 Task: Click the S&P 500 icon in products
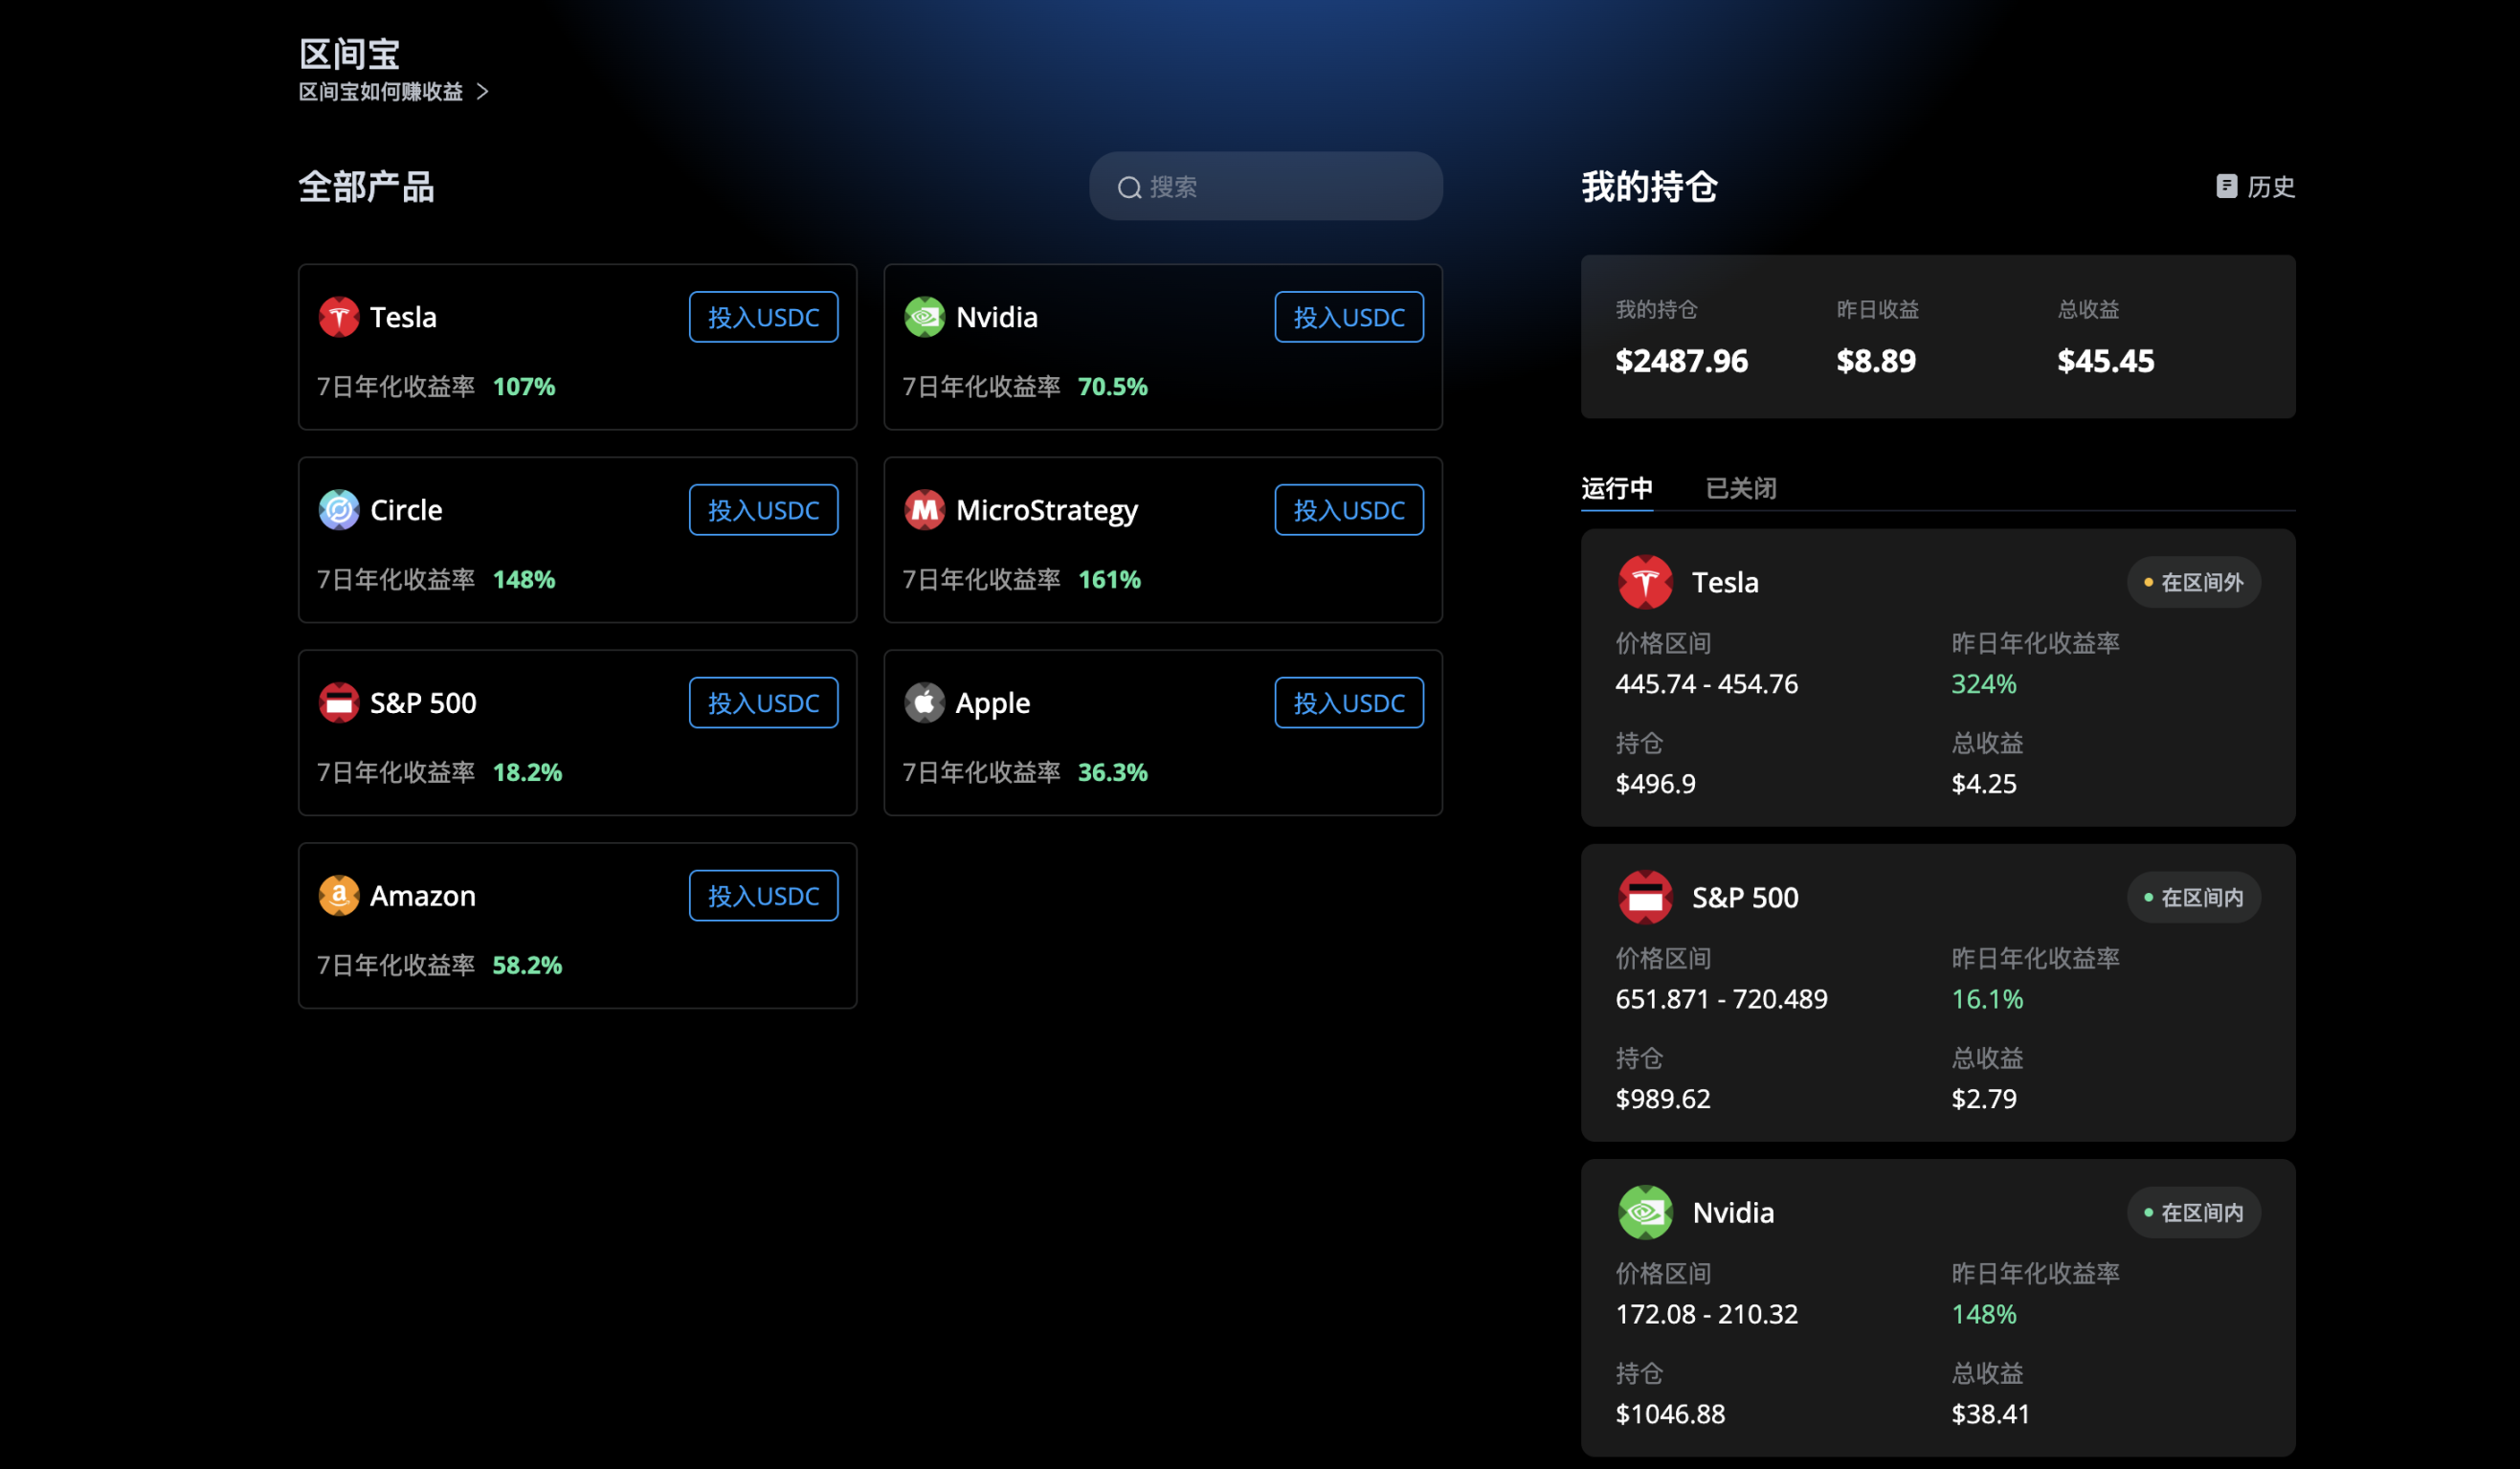[338, 703]
